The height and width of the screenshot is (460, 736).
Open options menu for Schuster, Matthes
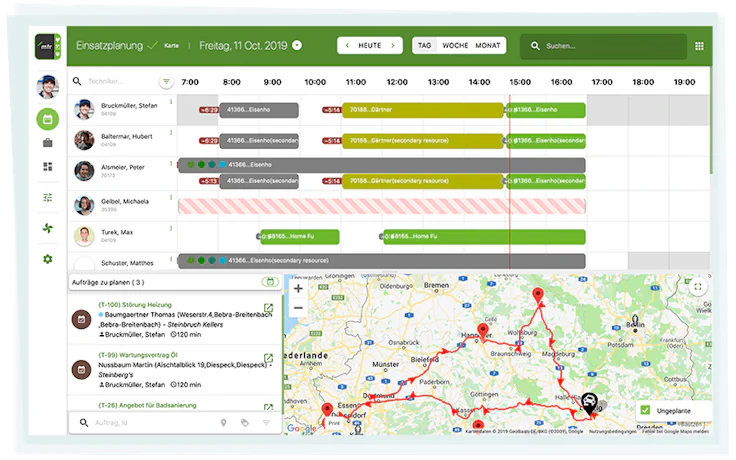tap(171, 260)
